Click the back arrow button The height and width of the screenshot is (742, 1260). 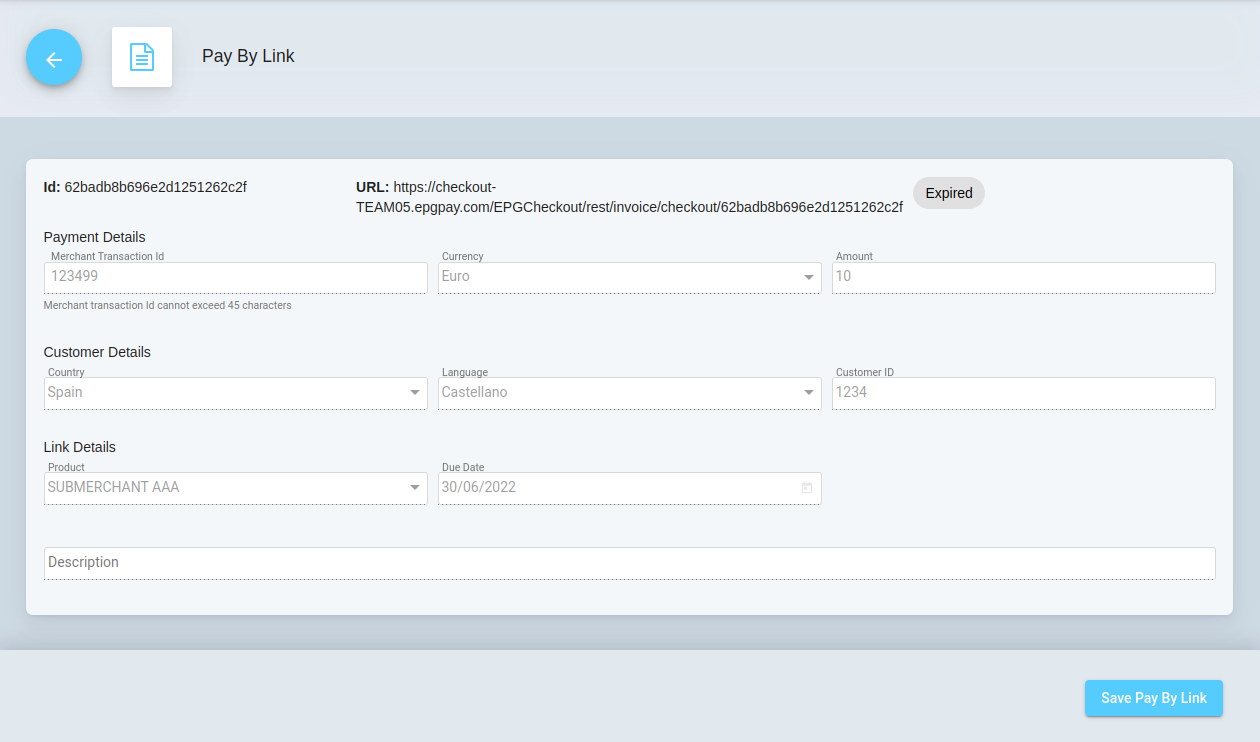[x=54, y=58]
